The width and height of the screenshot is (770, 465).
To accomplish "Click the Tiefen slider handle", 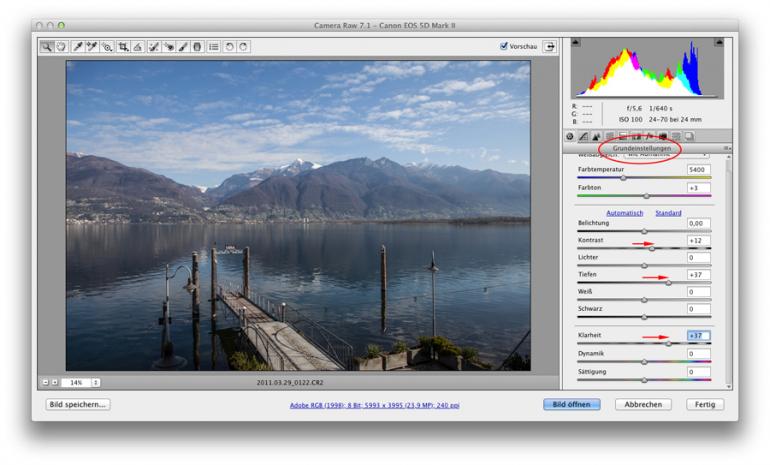I will [x=668, y=283].
